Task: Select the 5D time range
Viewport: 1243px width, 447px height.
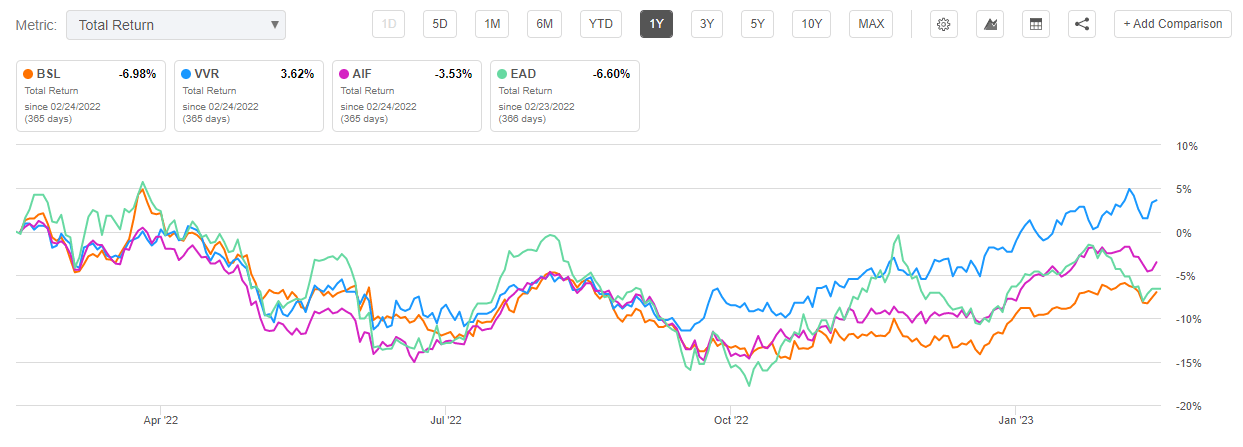Action: 439,24
